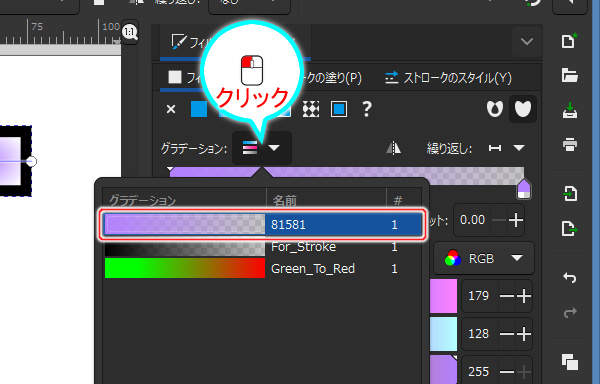Click the export document icon
600x384 pixels.
click(570, 229)
